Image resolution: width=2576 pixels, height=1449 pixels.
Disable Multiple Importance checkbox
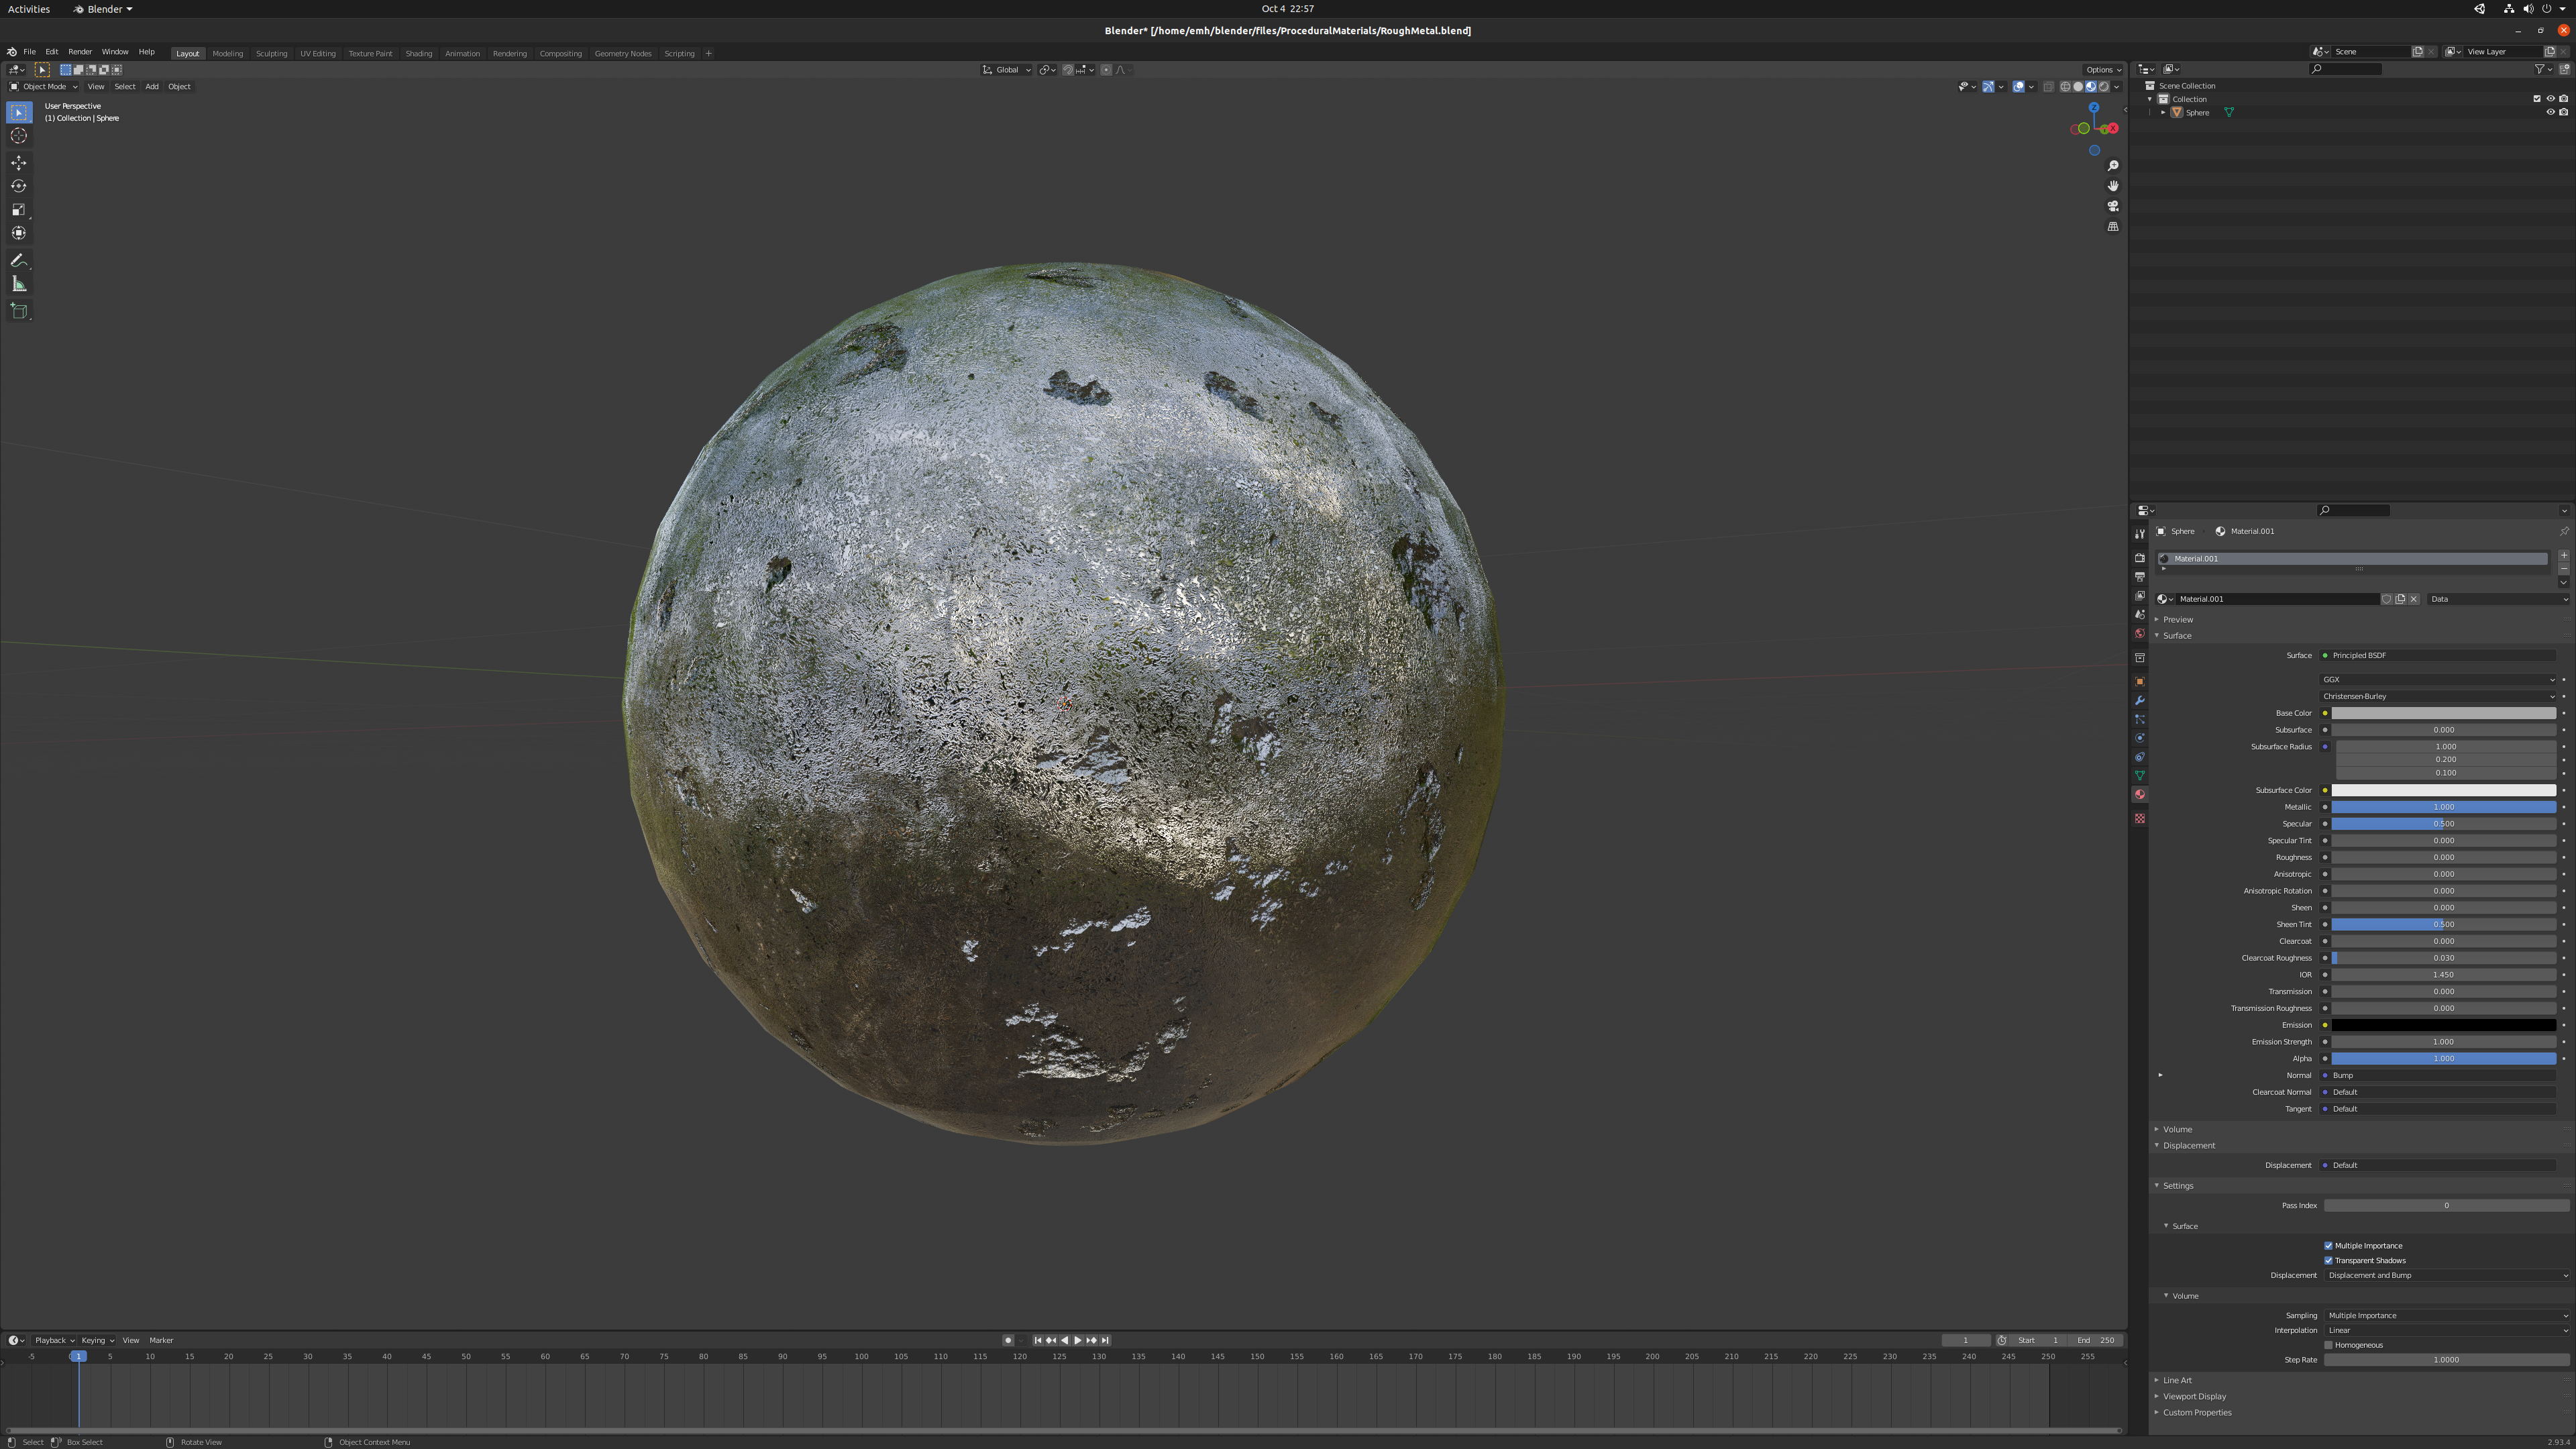click(x=2328, y=1246)
